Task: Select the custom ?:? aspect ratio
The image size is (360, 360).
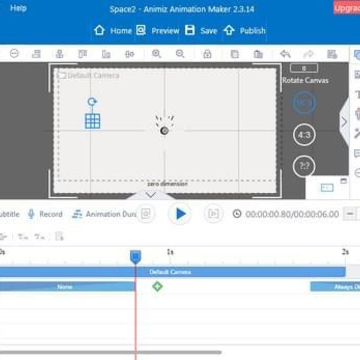Action: [304, 166]
